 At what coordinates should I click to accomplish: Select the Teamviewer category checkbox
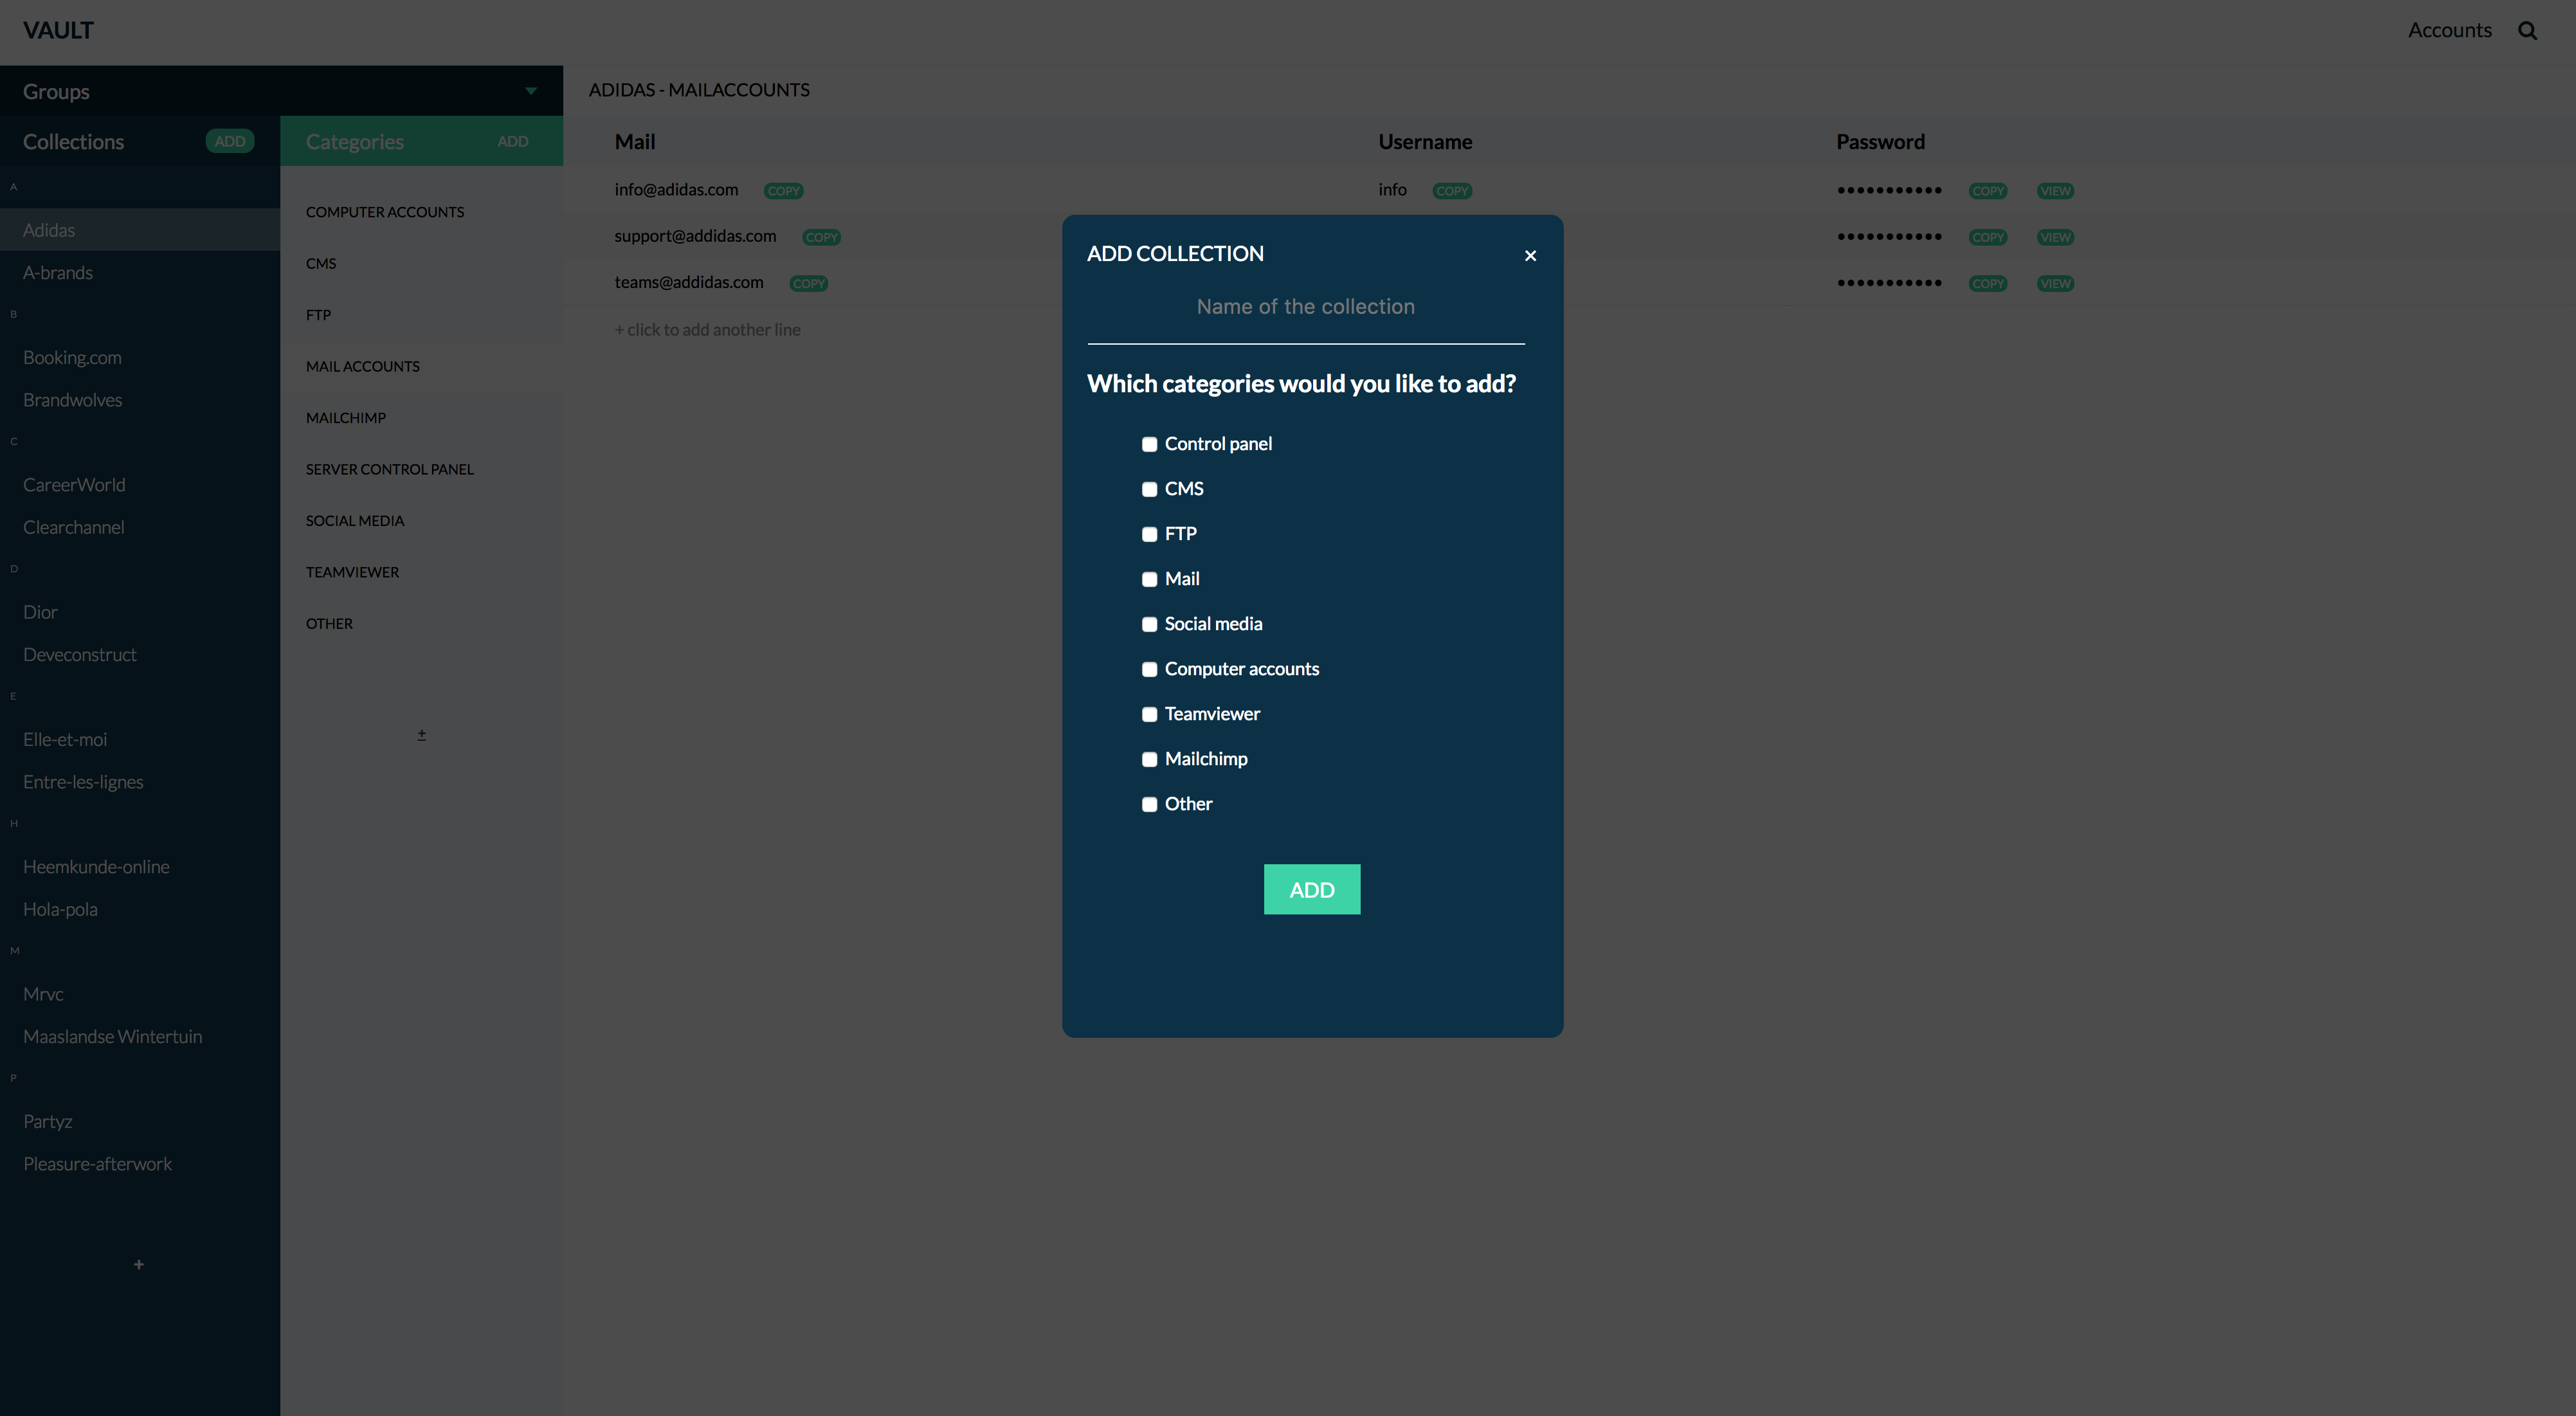point(1149,715)
